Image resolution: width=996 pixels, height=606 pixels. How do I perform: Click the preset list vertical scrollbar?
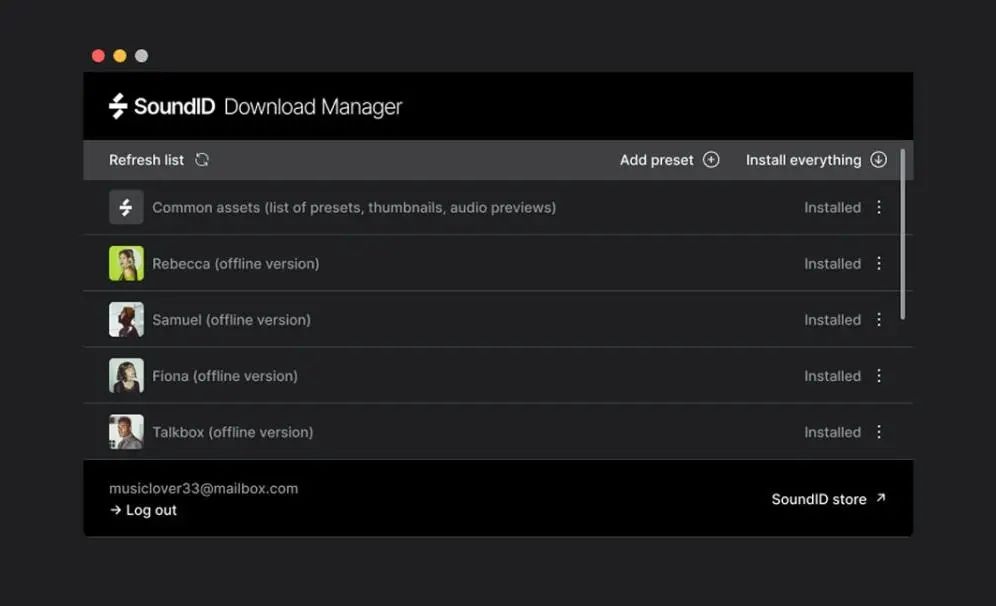pyautogui.click(x=903, y=235)
